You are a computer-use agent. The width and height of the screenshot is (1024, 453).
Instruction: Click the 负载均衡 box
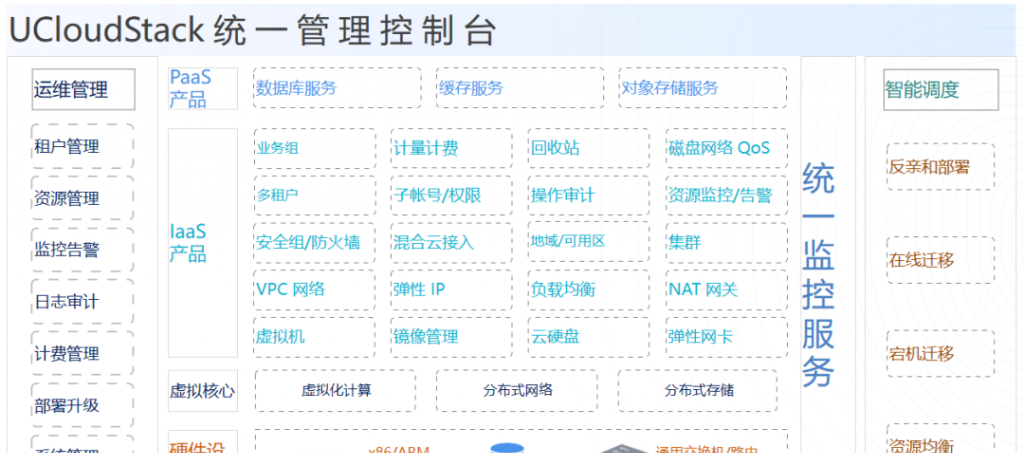point(589,290)
